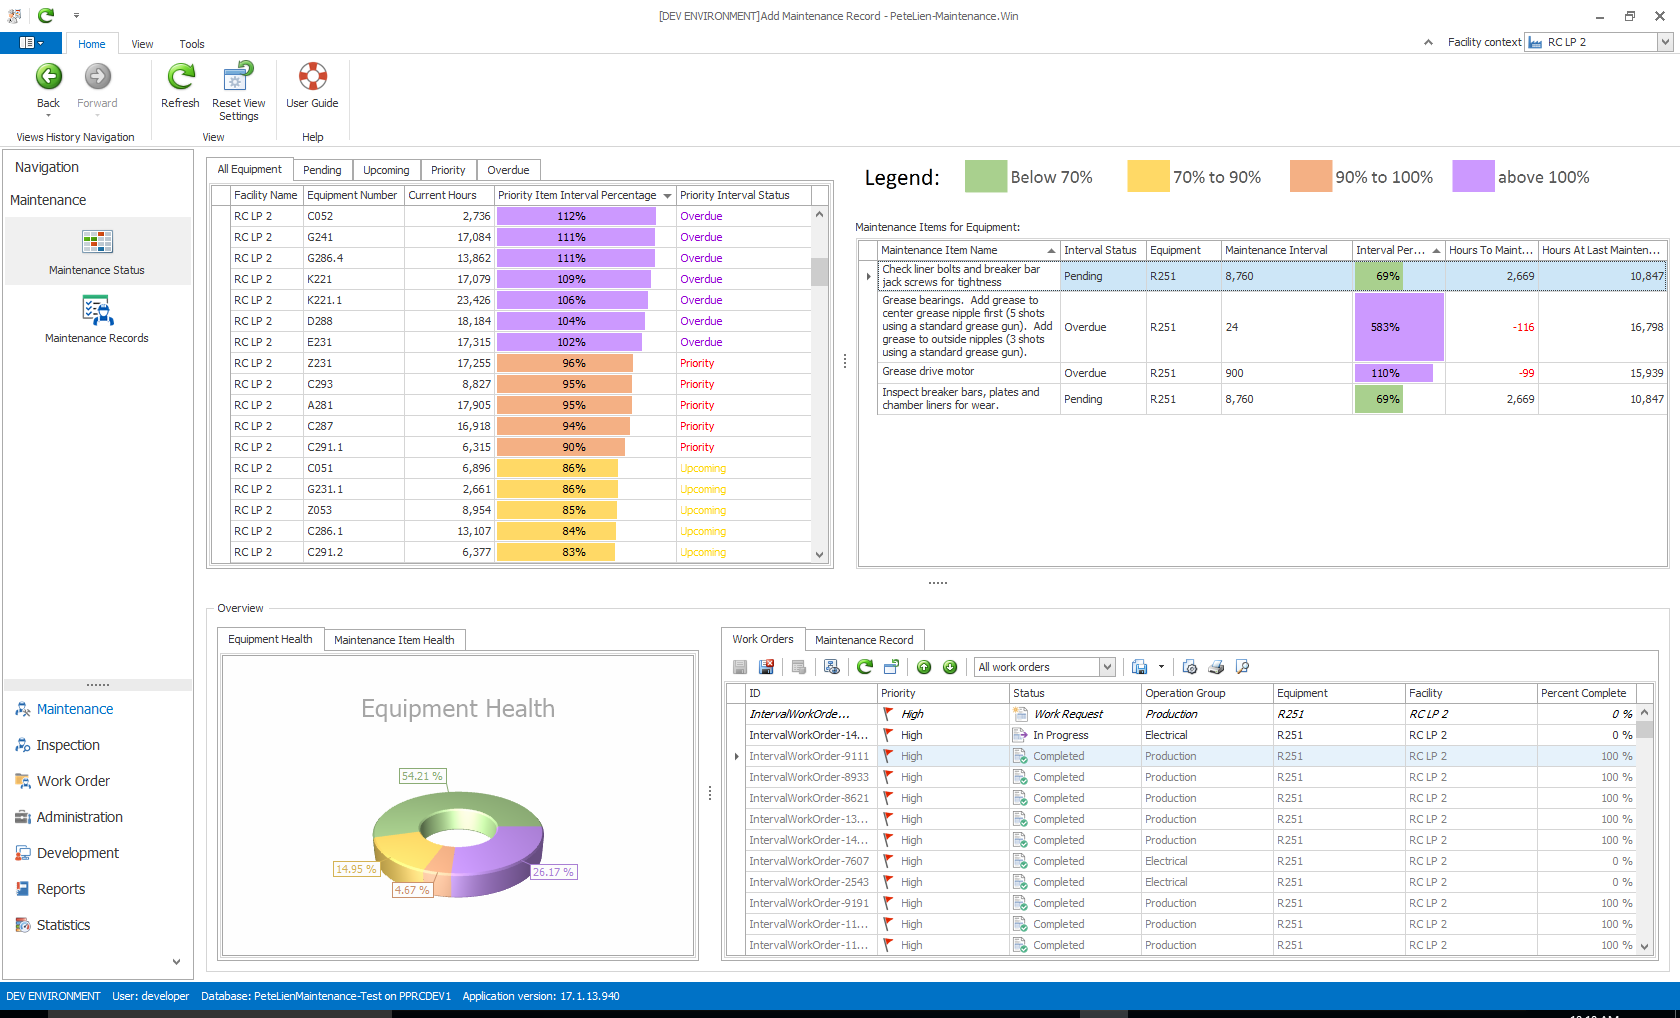Select the Upcoming equipment tab
Image resolution: width=1680 pixels, height=1018 pixels.
pos(386,170)
